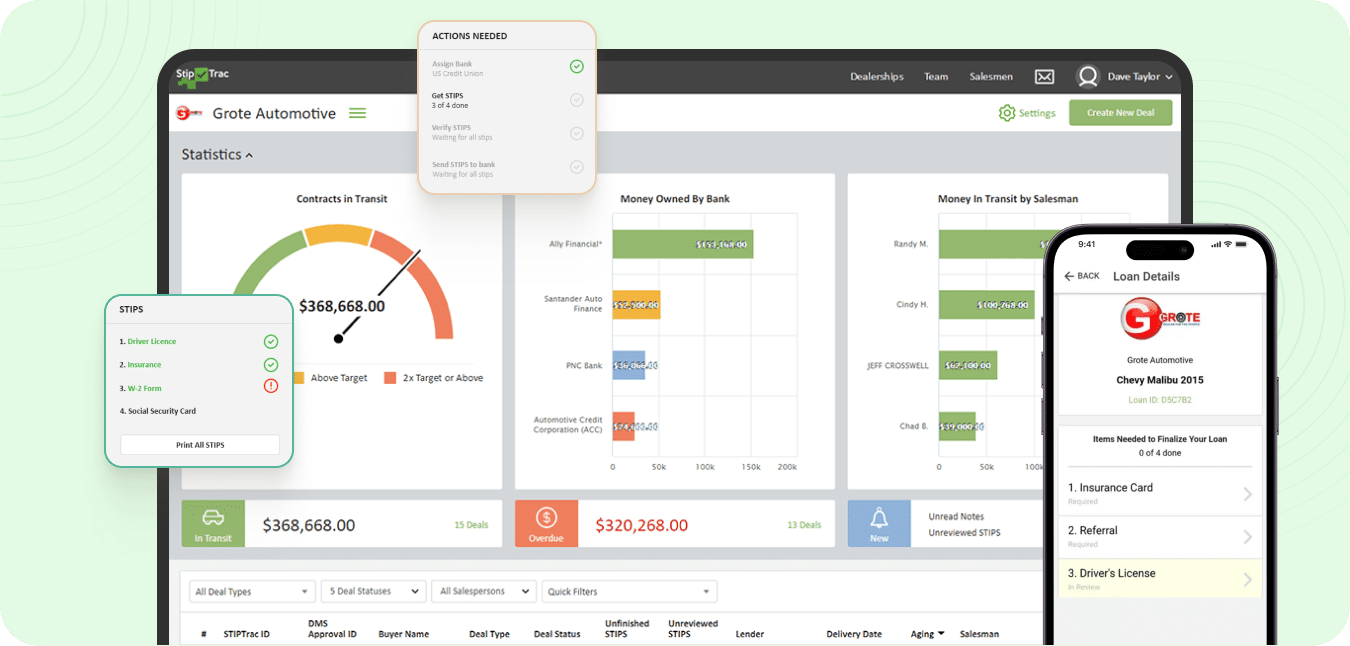Click the Randy M. salesman bar
Image resolution: width=1350 pixels, height=646 pixels.
click(x=990, y=244)
